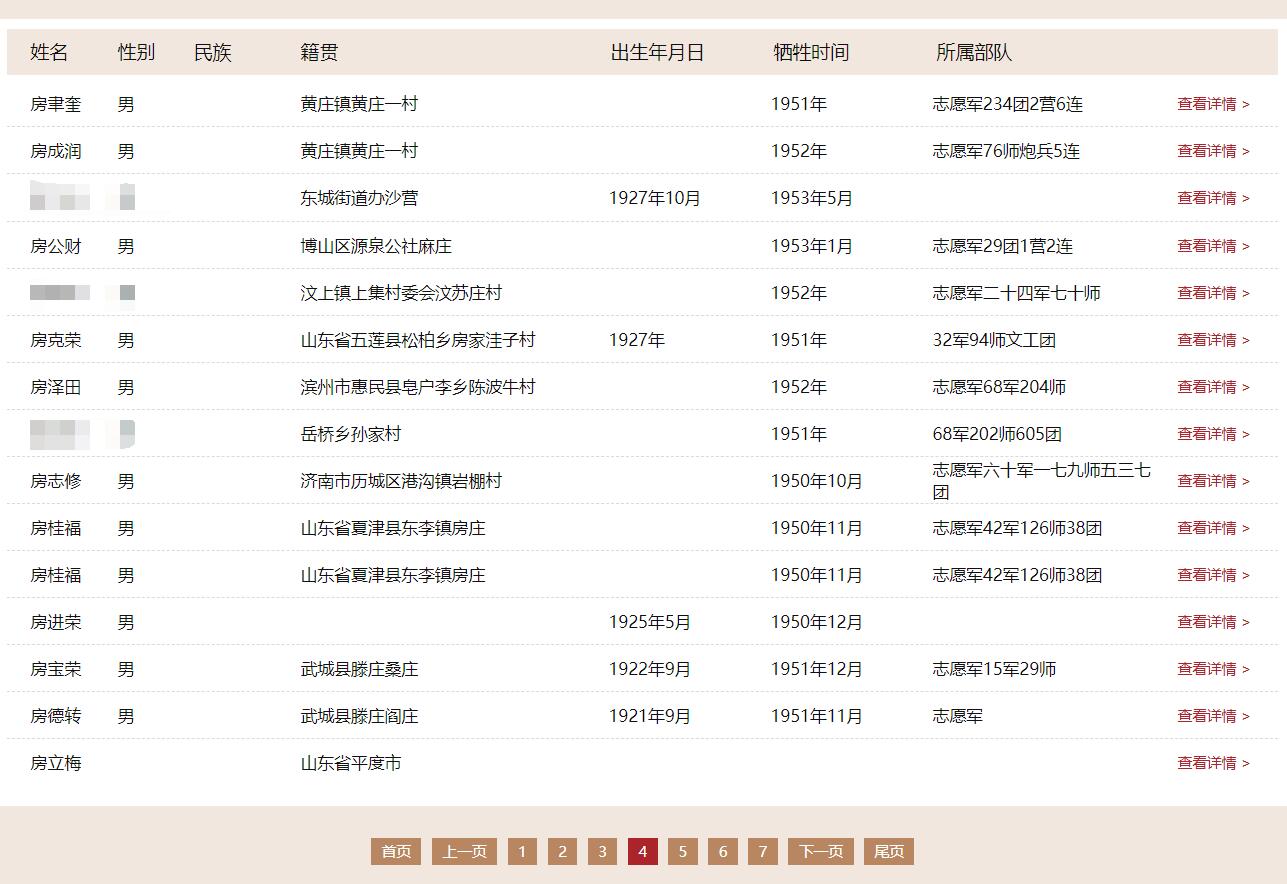Click 查看详情 for 房宝荣

pyautogui.click(x=1213, y=669)
